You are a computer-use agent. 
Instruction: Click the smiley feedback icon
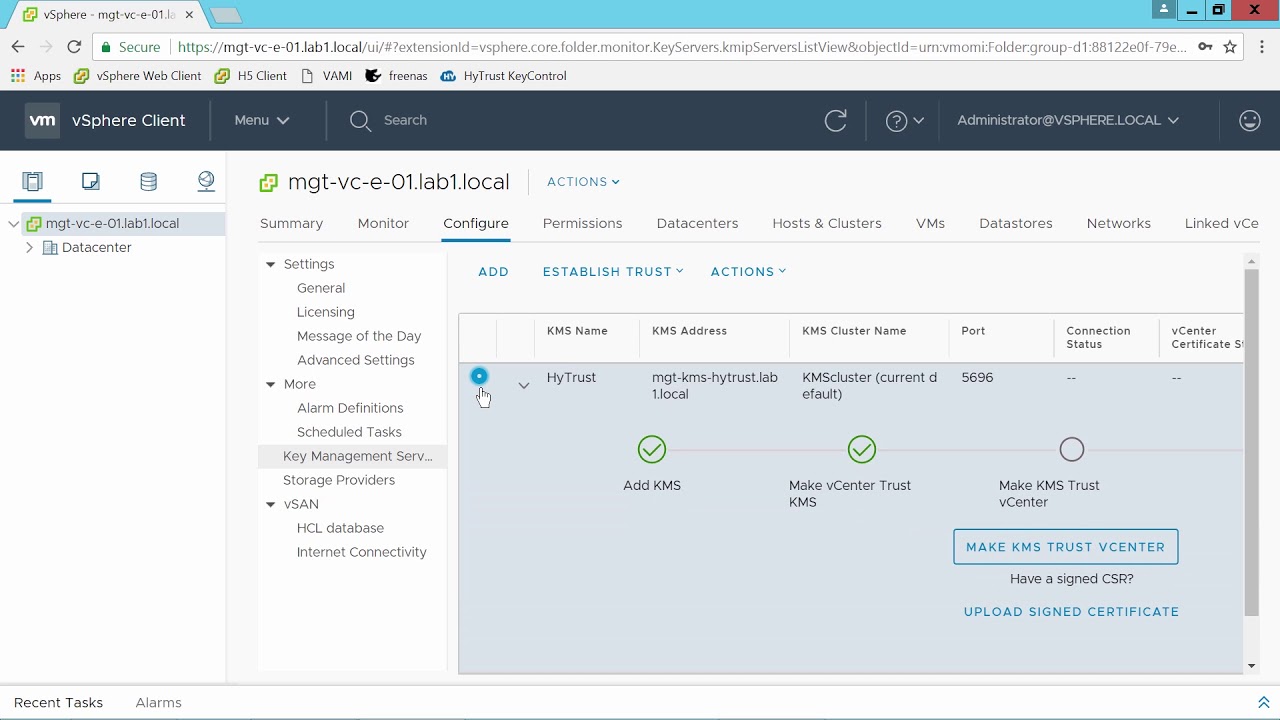tap(1249, 120)
